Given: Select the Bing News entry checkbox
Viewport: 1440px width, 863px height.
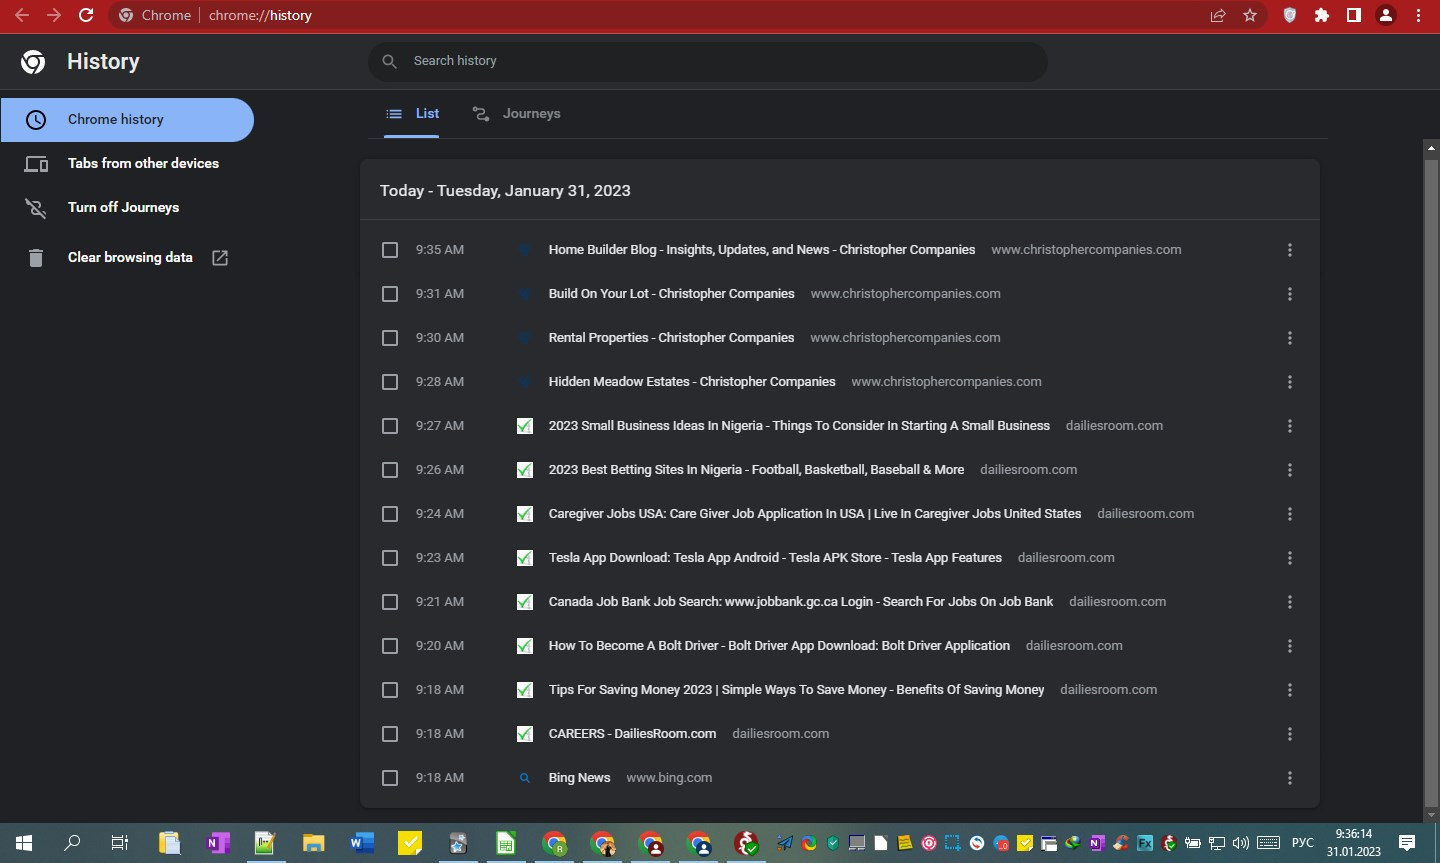Looking at the screenshot, I should 390,778.
